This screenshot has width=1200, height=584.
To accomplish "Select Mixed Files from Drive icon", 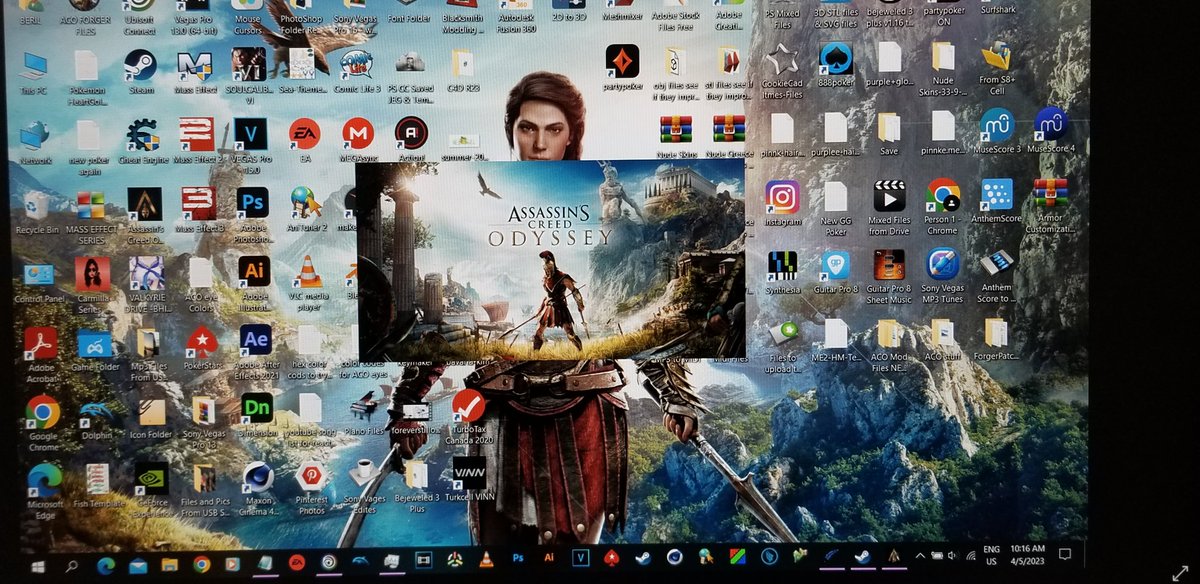I will pos(889,206).
